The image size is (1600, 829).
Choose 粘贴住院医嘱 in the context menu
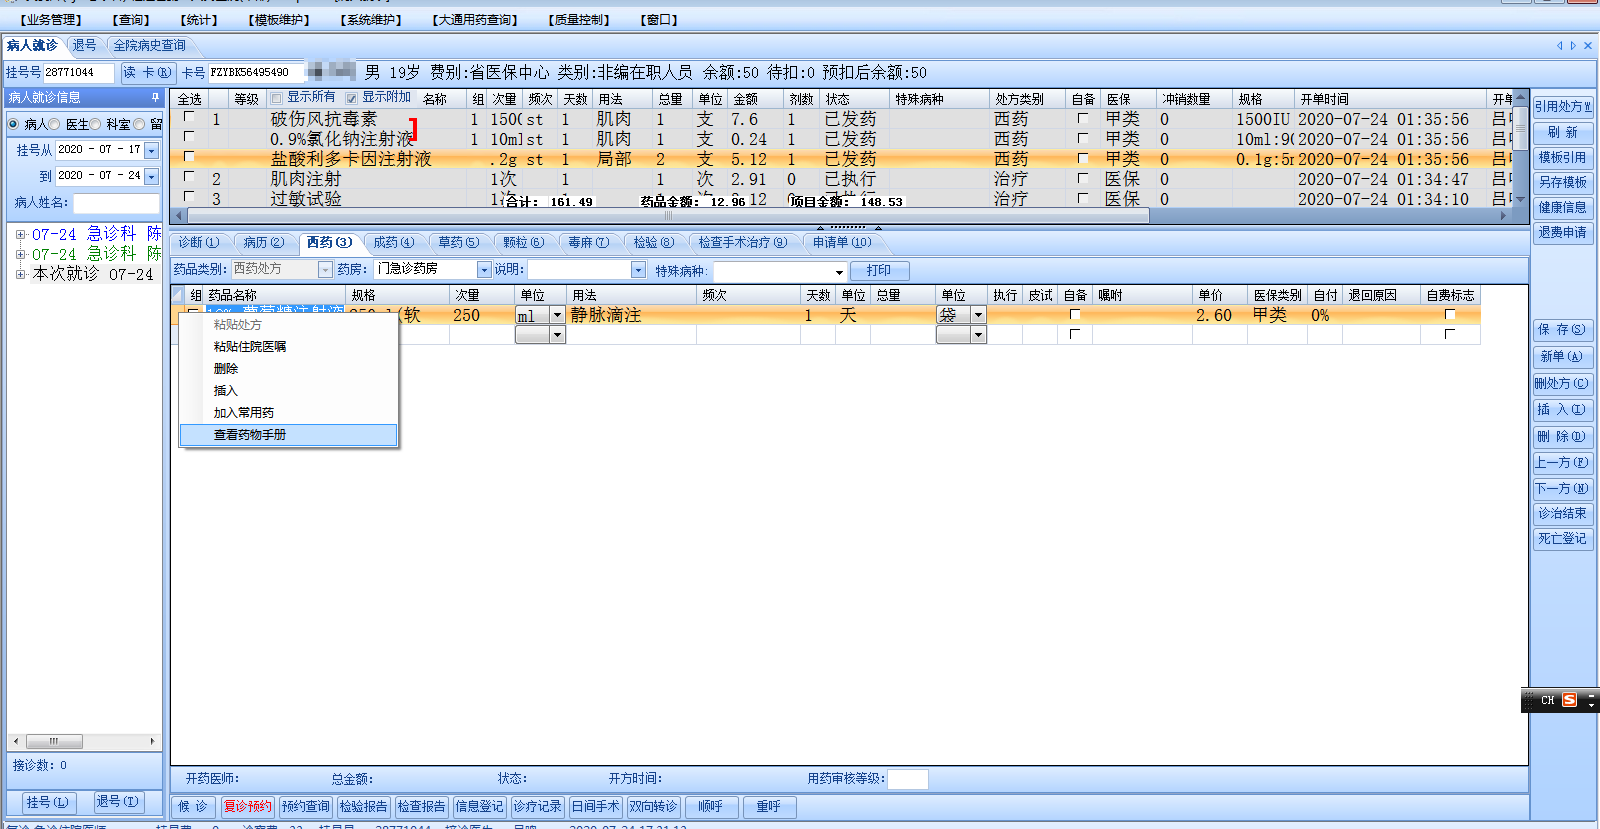[x=288, y=347]
